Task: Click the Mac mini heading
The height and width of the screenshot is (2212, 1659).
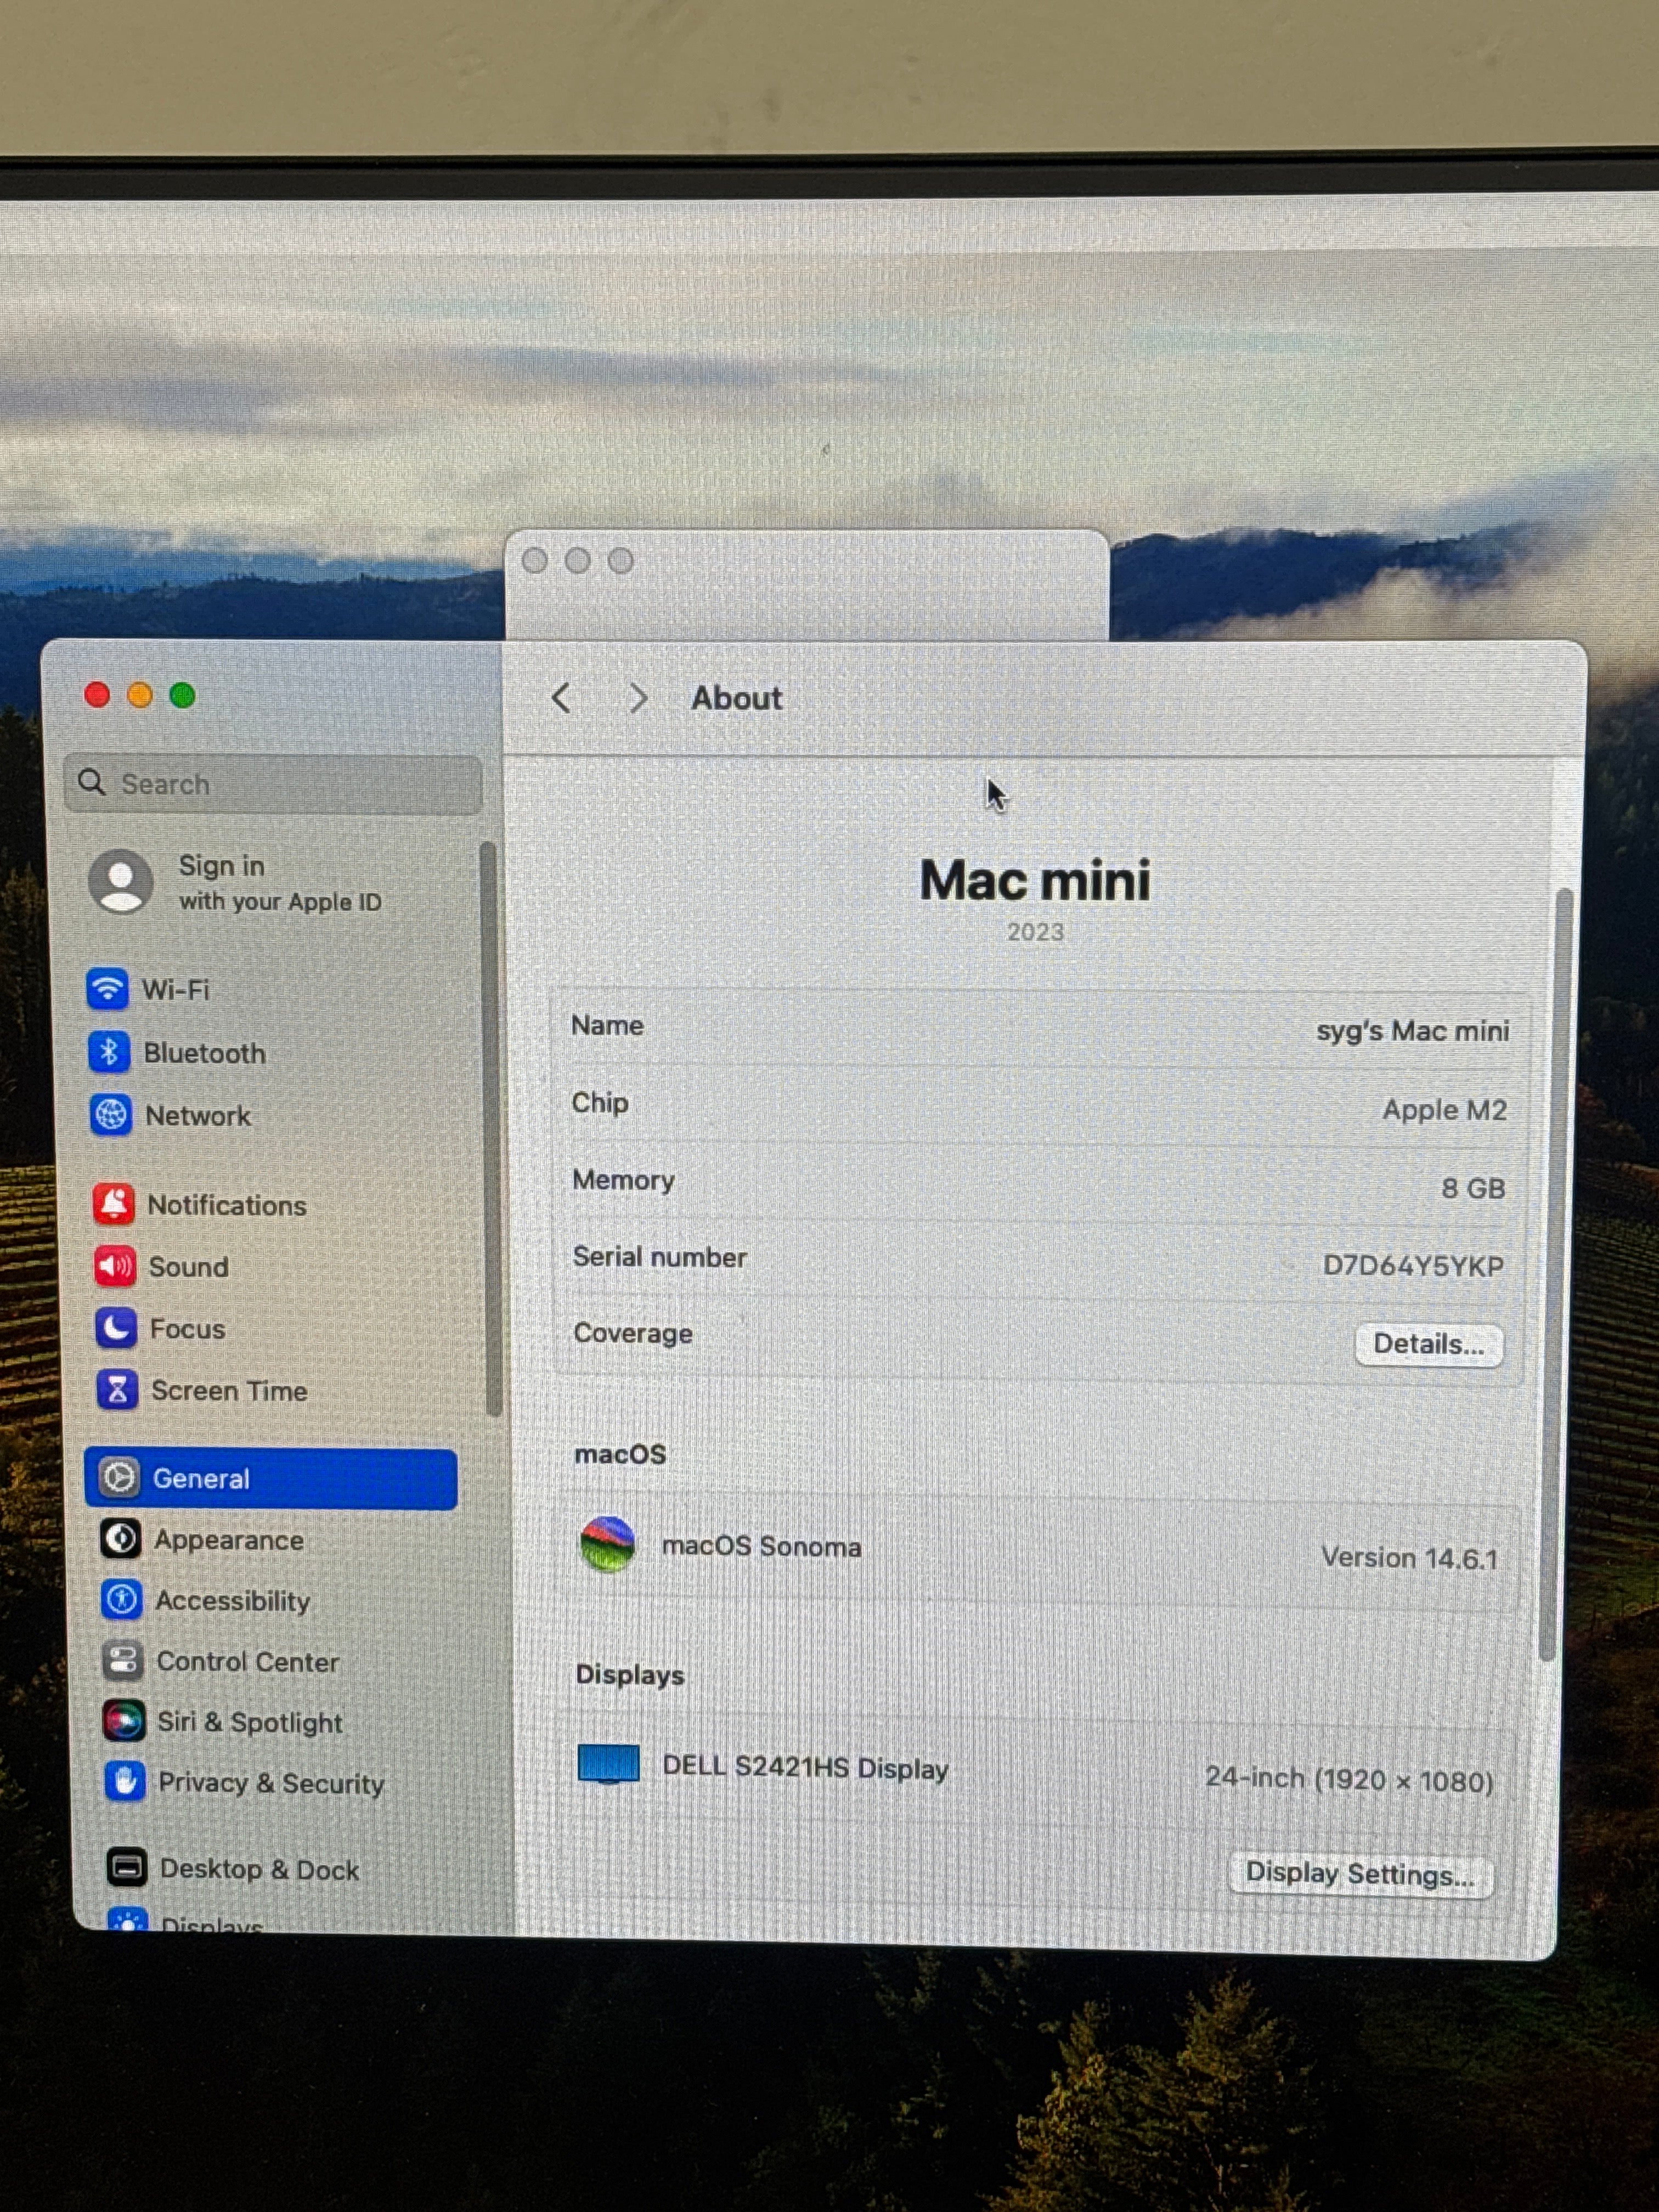Action: [x=1035, y=880]
